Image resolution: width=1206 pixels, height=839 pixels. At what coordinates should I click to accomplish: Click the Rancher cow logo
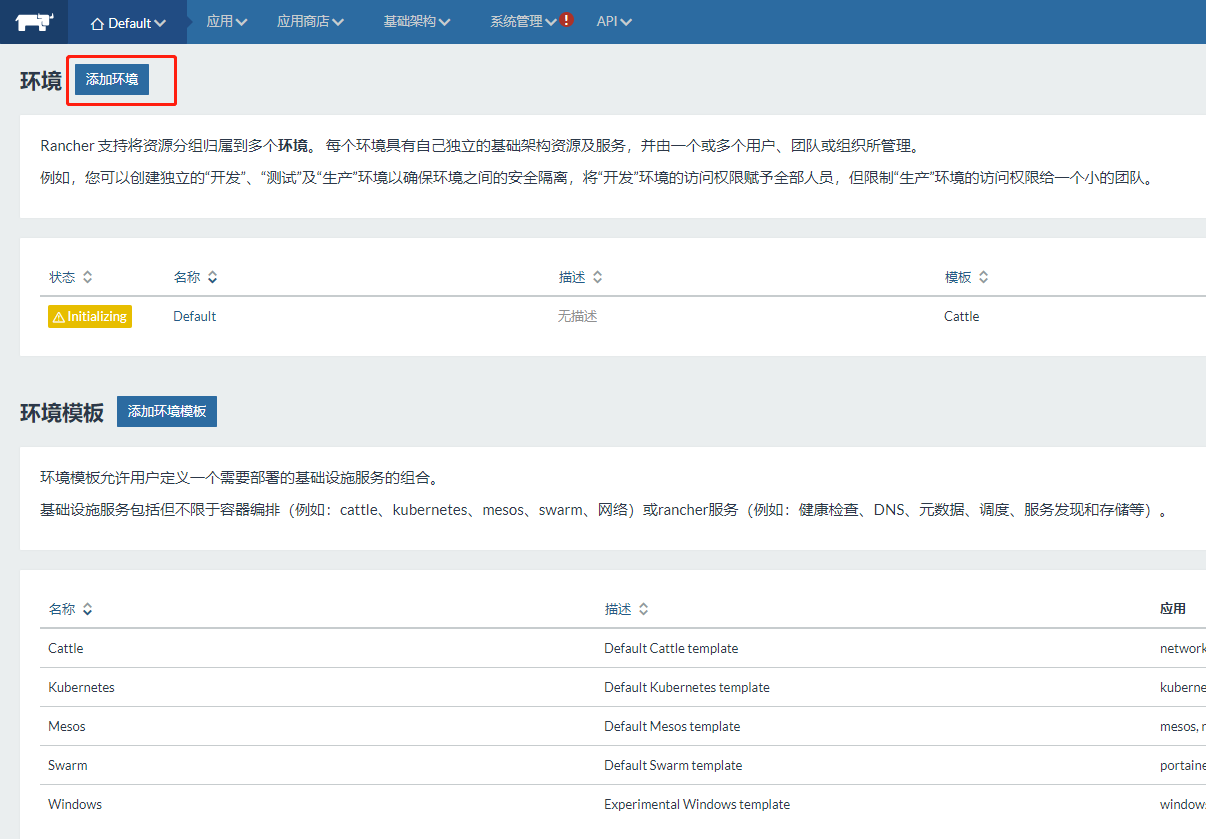coord(35,21)
